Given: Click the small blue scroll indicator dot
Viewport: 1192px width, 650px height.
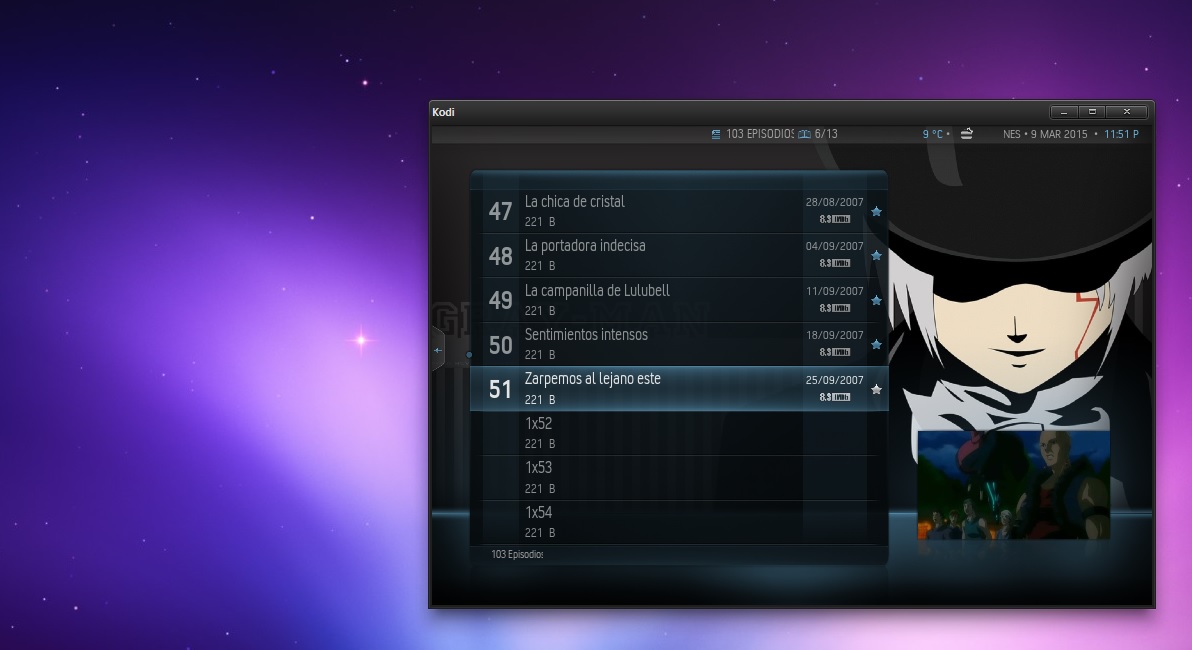Looking at the screenshot, I should tap(467, 354).
